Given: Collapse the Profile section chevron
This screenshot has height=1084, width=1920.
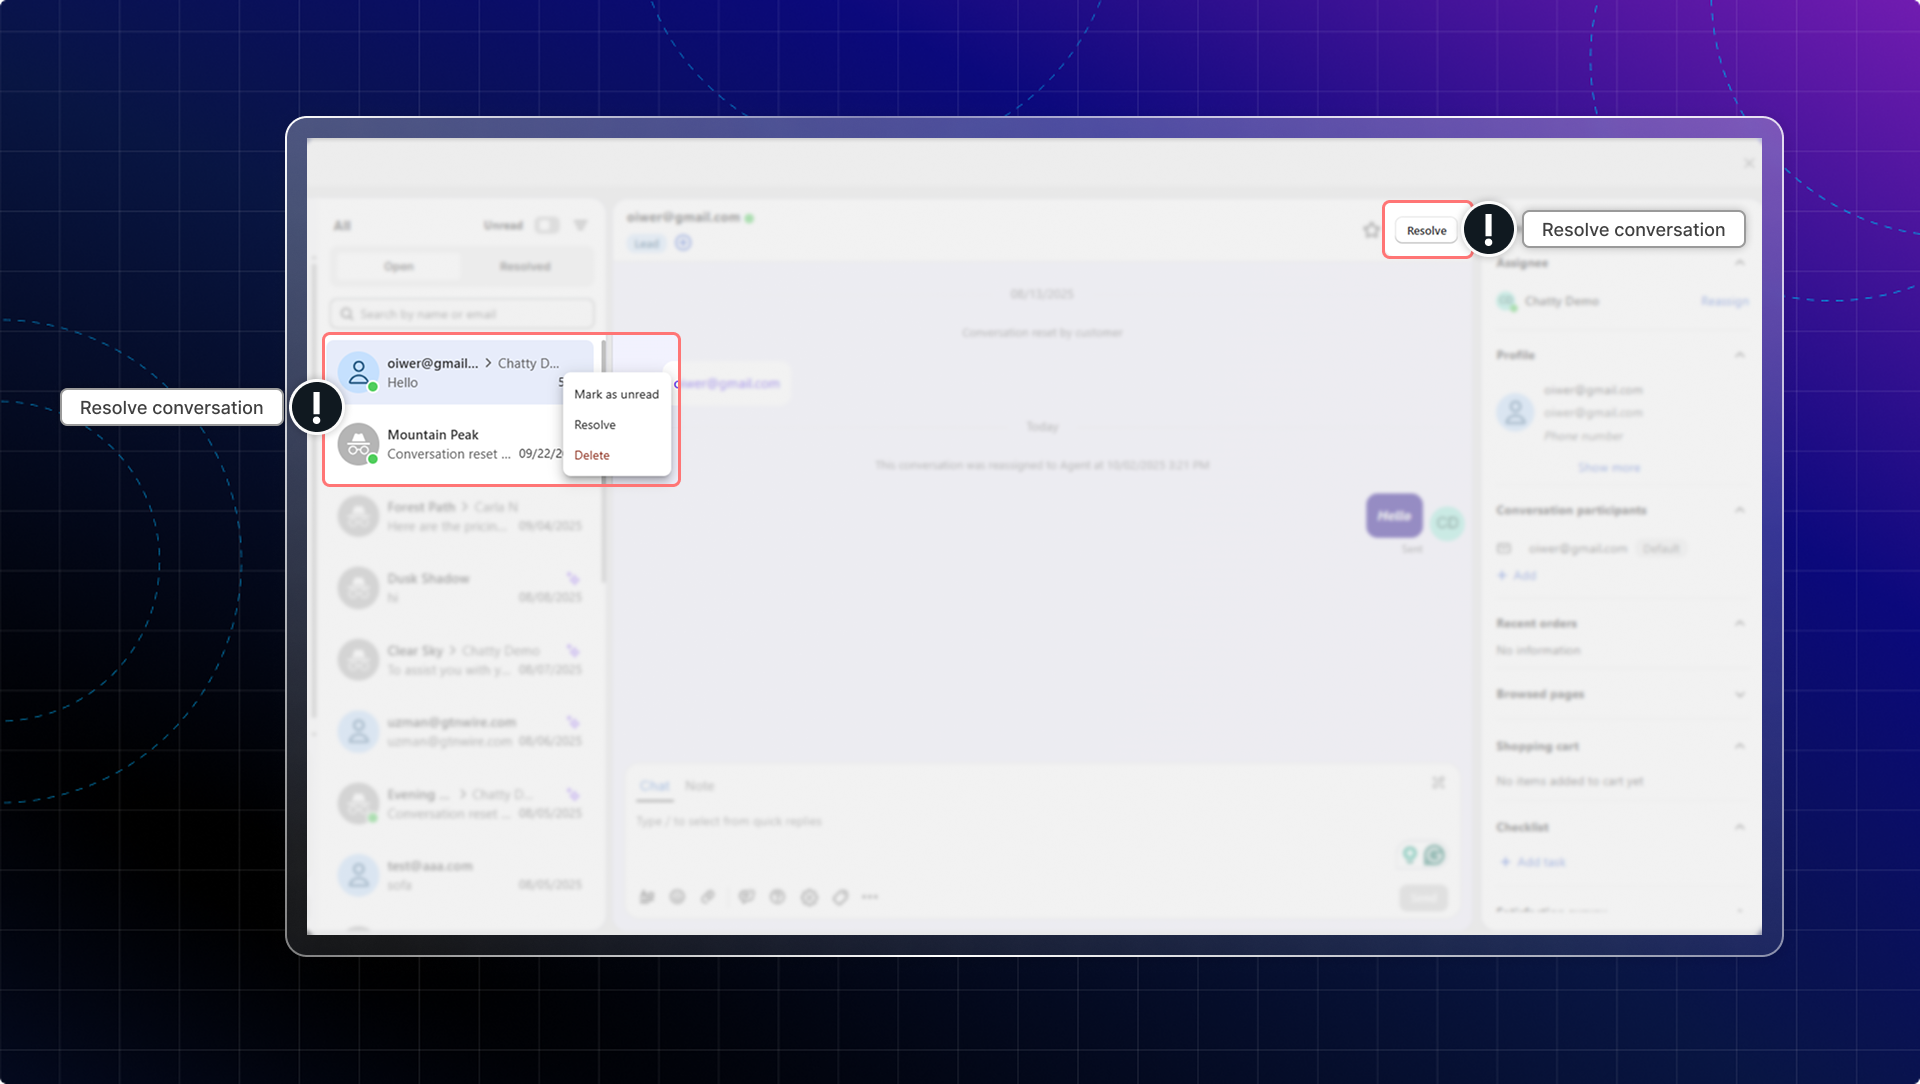Looking at the screenshot, I should [x=1740, y=355].
